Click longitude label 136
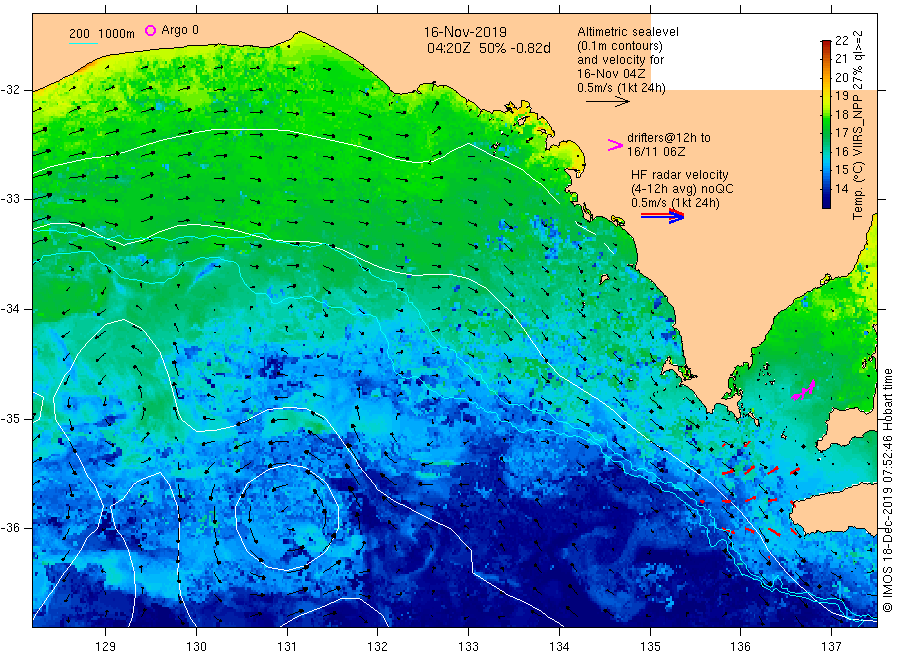900x660 pixels. coord(740,647)
